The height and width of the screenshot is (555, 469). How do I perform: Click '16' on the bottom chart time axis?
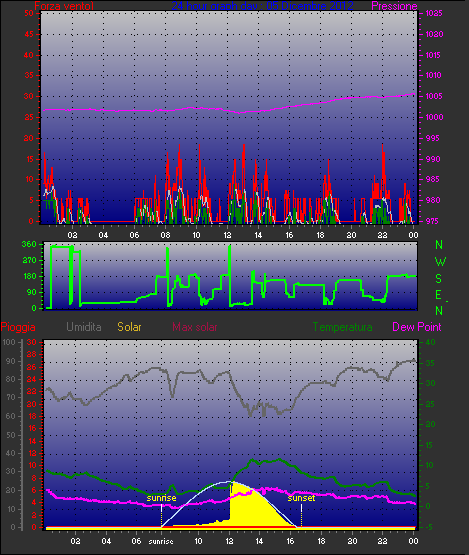point(290,541)
